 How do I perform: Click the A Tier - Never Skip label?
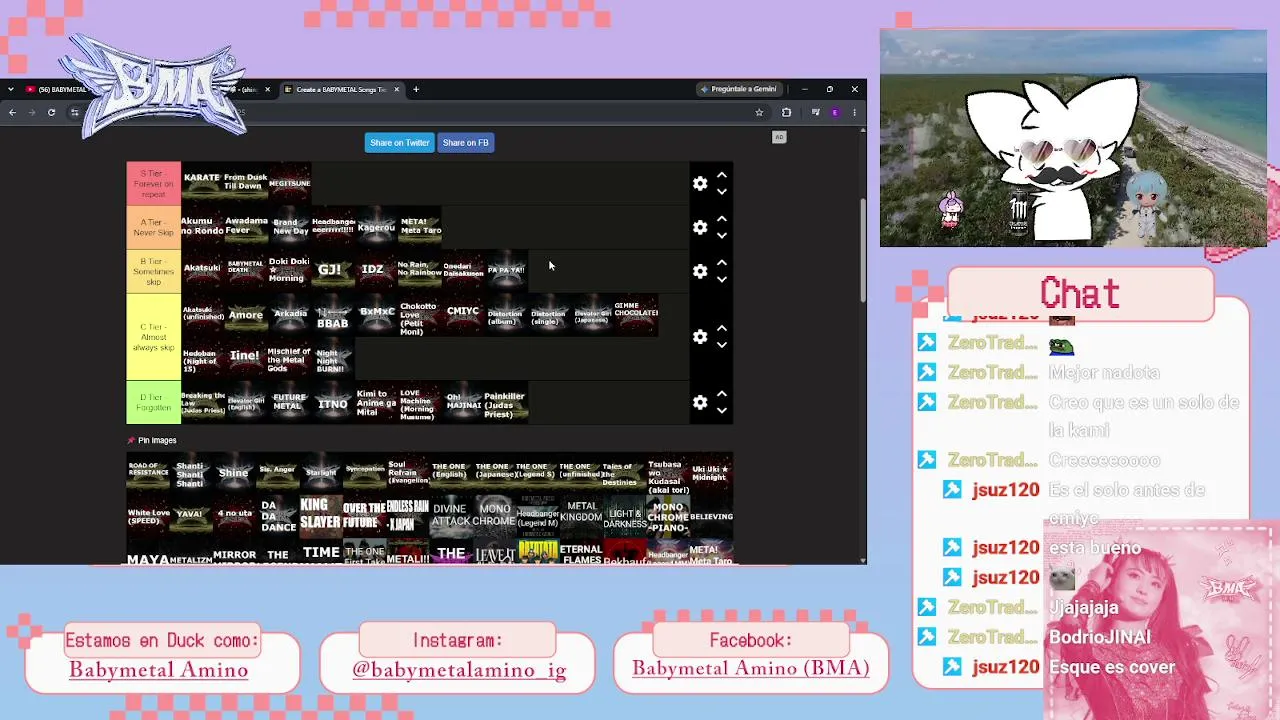pos(153,227)
